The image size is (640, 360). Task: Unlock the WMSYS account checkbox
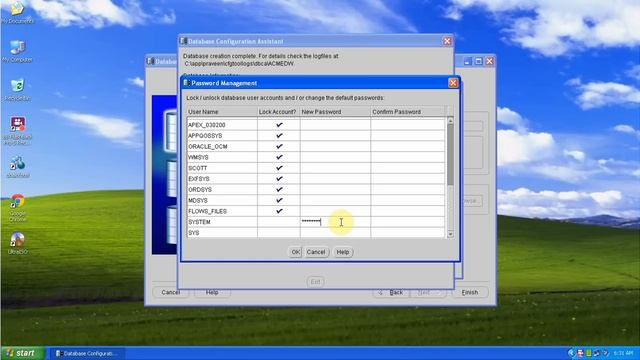click(x=279, y=157)
